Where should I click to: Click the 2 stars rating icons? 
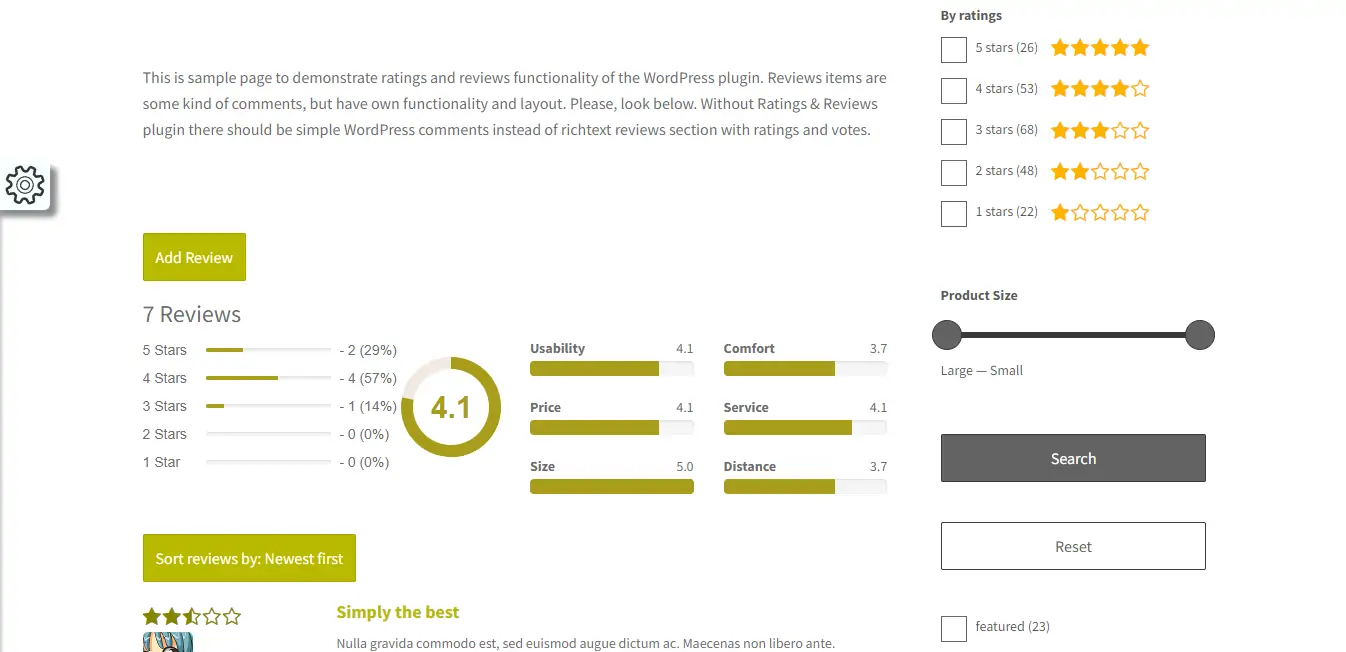coord(1099,171)
